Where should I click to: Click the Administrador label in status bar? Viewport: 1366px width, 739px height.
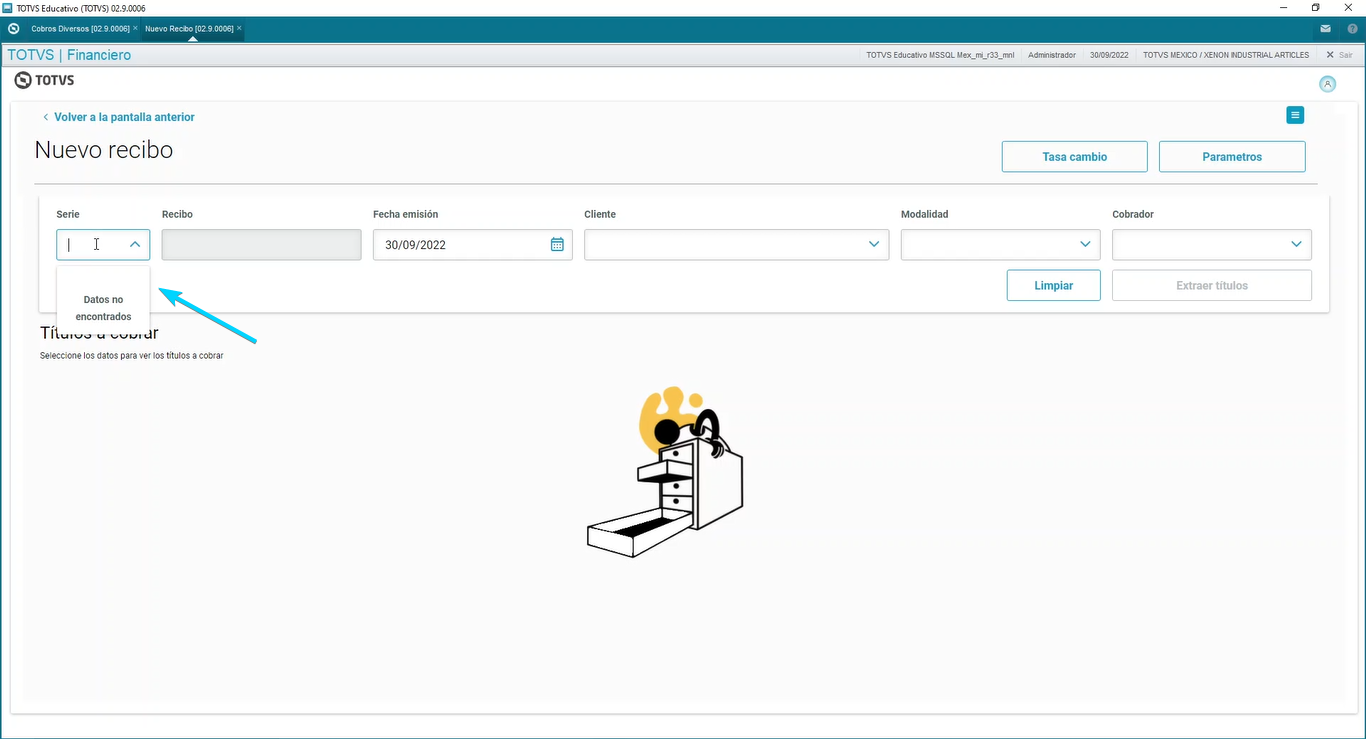[1052, 55]
